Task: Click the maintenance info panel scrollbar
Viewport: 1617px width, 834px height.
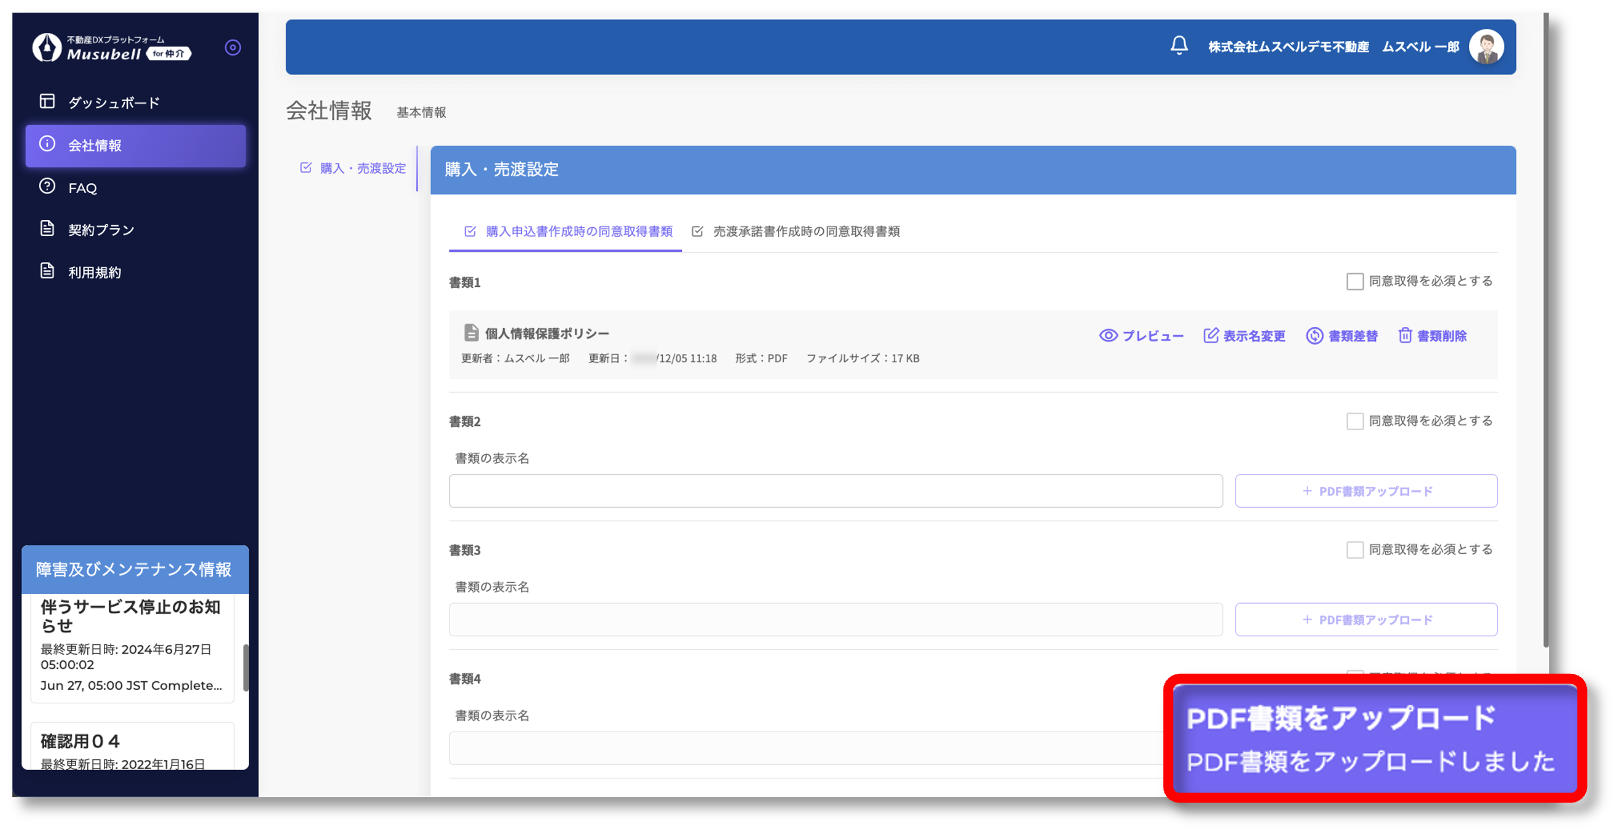Action: pos(245,667)
